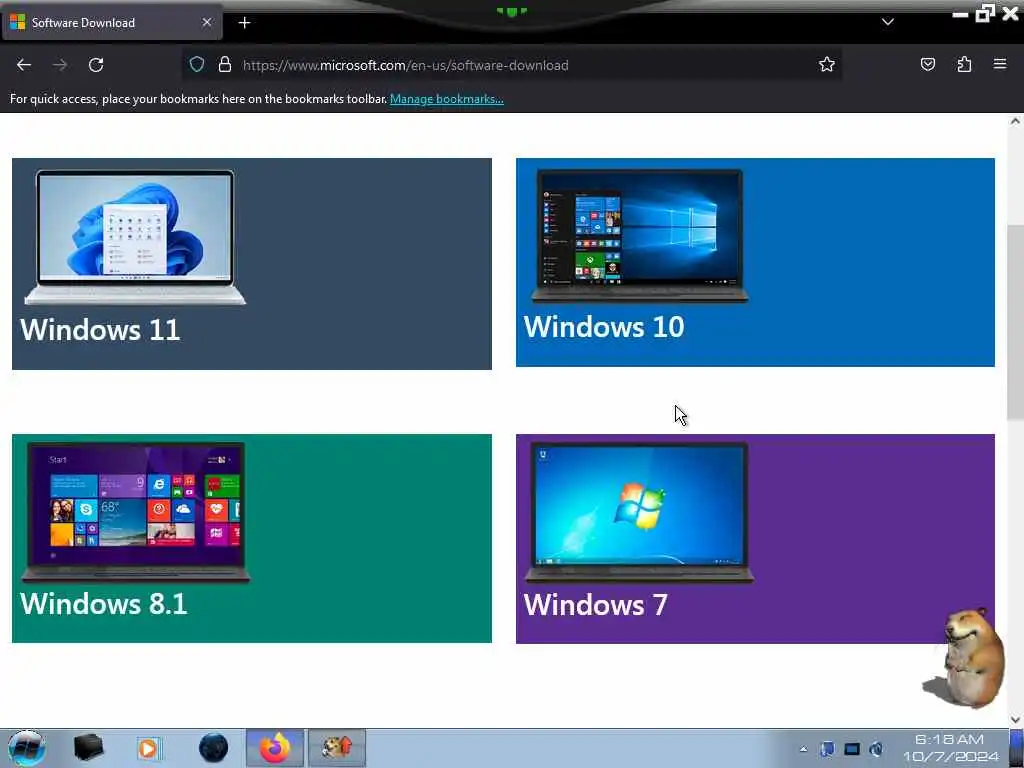Image resolution: width=1024 pixels, height=768 pixels.
Task: Launch the media player taskbar icon
Action: pyautogui.click(x=148, y=748)
